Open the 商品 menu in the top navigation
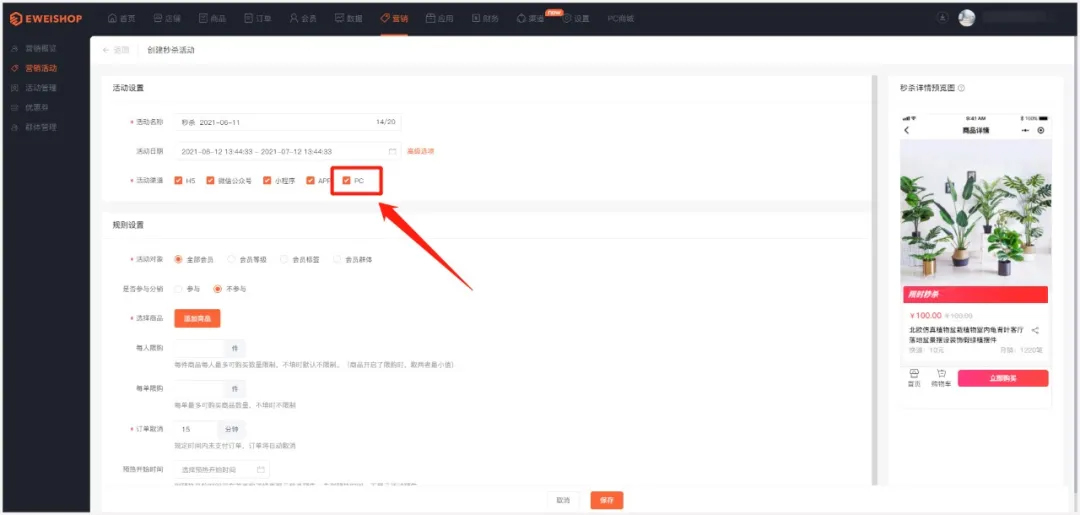Image resolution: width=1080 pixels, height=515 pixels. 211,18
